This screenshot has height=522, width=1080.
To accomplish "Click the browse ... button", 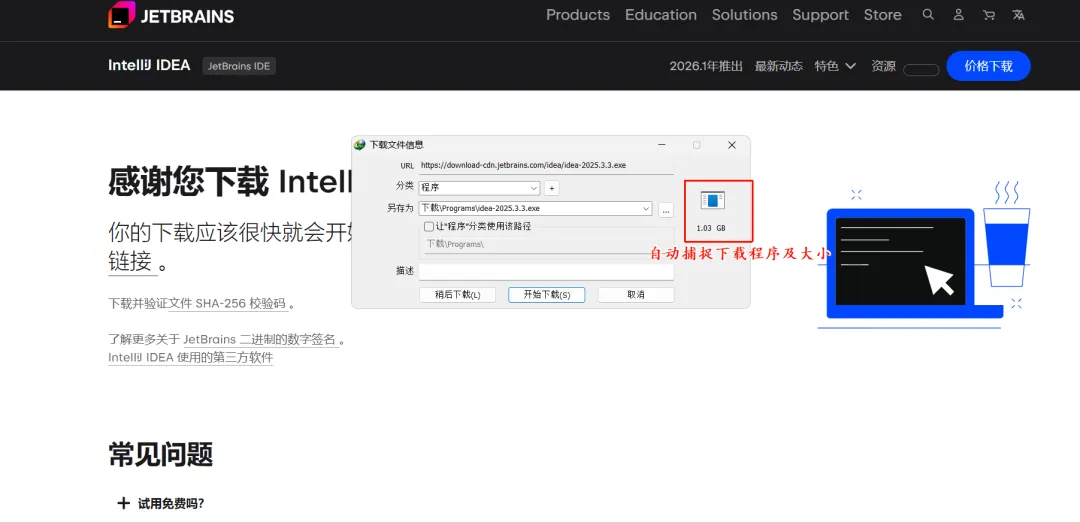I will coord(665,209).
